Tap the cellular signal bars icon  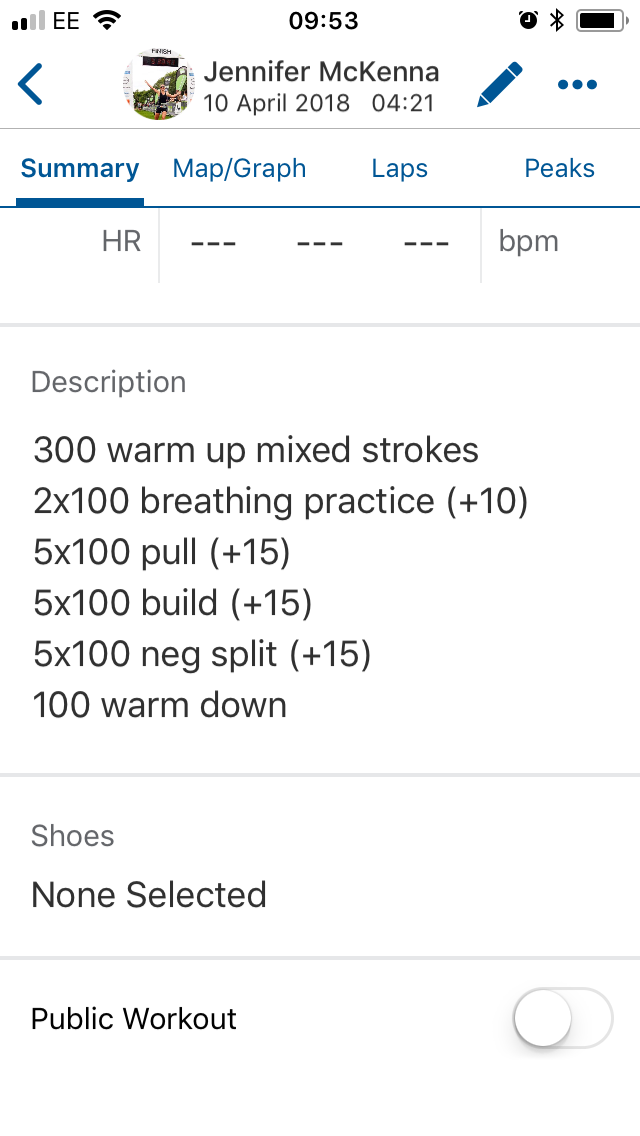point(28,20)
